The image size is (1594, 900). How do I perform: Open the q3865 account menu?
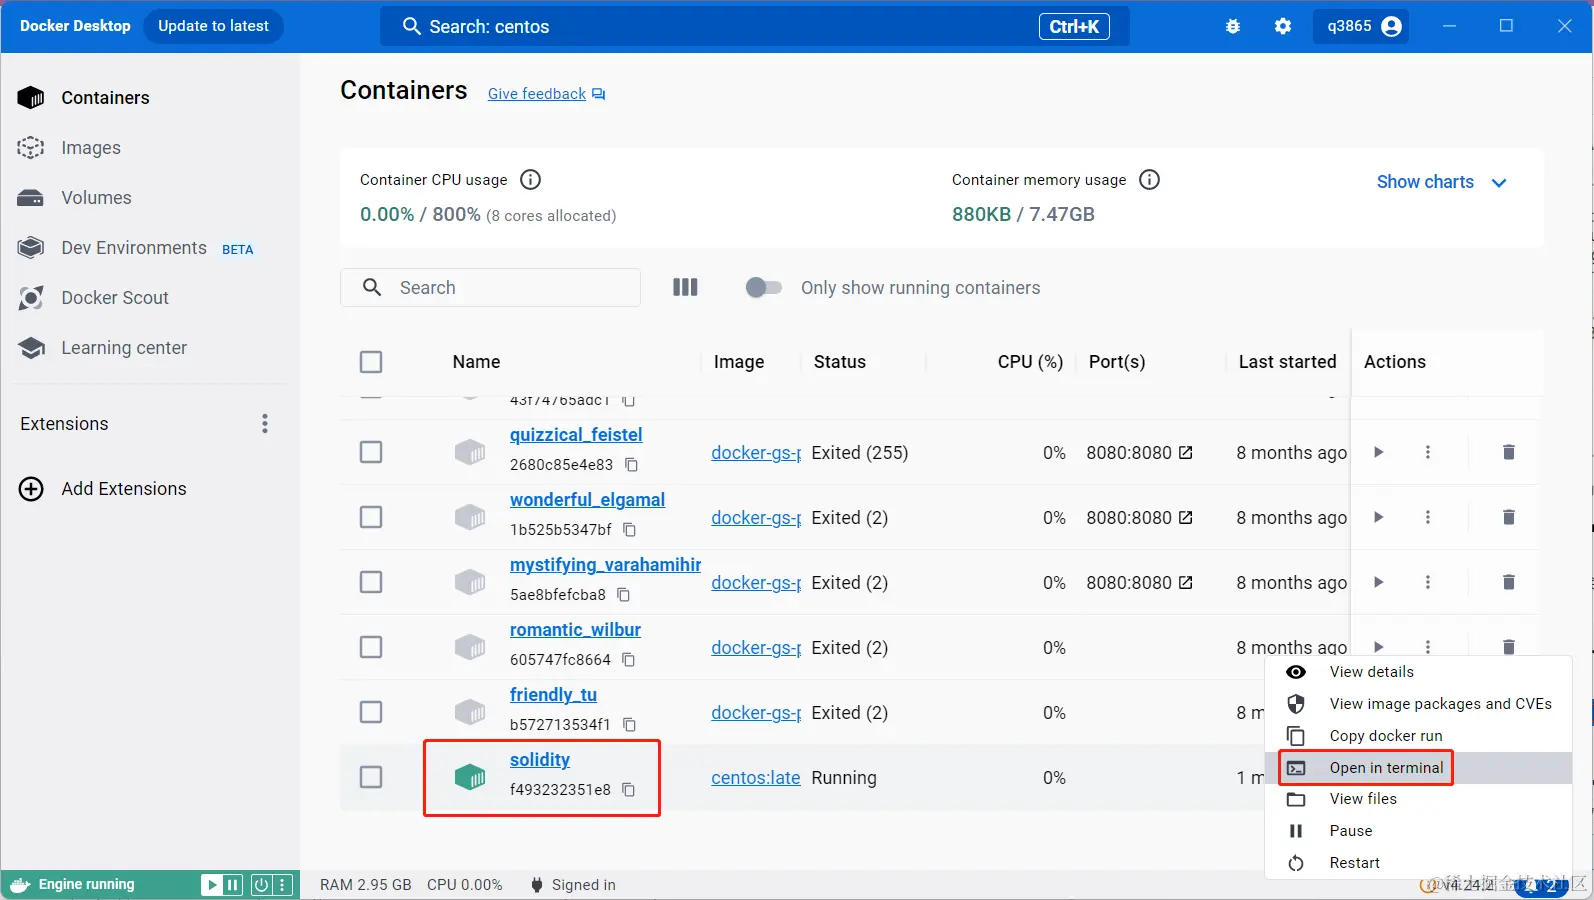click(1361, 27)
